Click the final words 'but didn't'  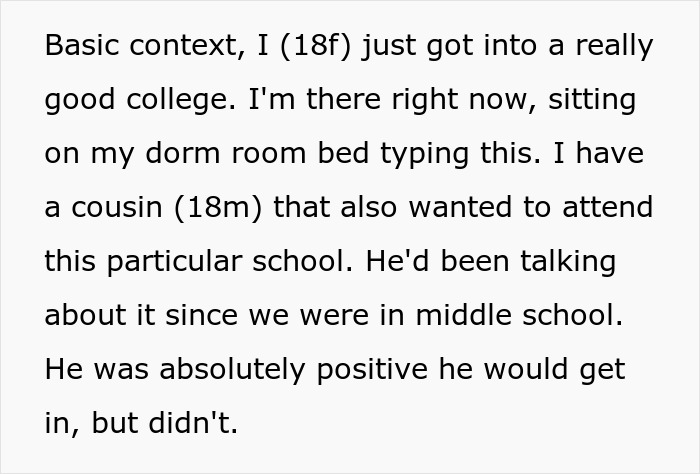click(165, 424)
